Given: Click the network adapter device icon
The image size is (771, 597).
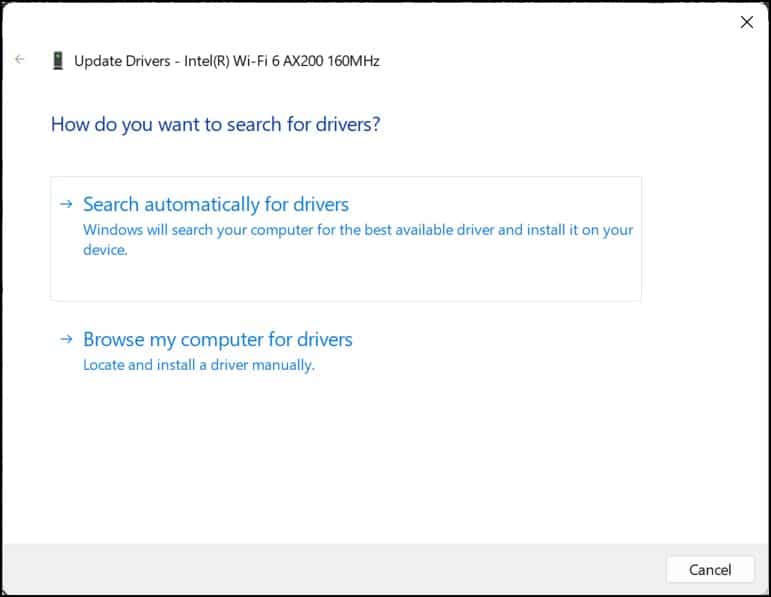Looking at the screenshot, I should tap(58, 60).
